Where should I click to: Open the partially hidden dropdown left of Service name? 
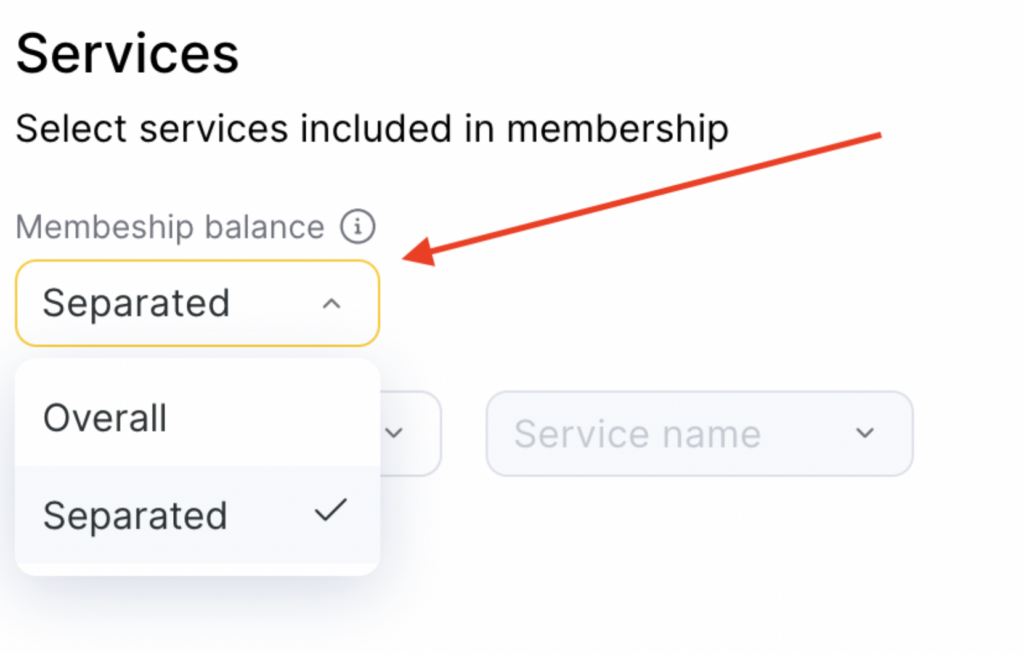tap(412, 433)
